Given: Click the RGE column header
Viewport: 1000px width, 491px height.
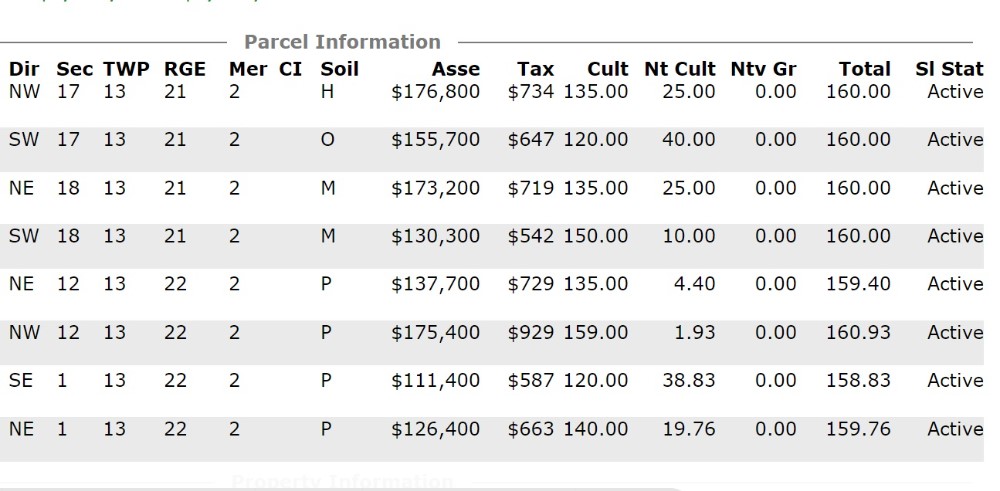Looking at the screenshot, I should 185,69.
